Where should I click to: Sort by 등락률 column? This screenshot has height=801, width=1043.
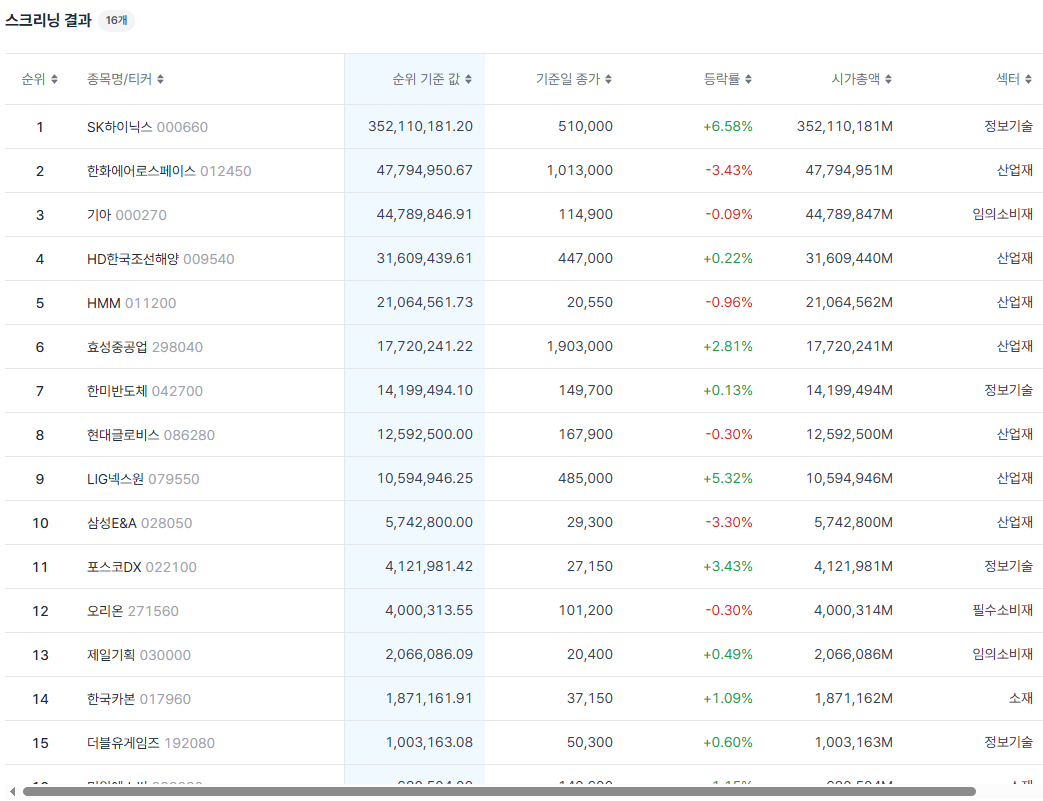728,79
